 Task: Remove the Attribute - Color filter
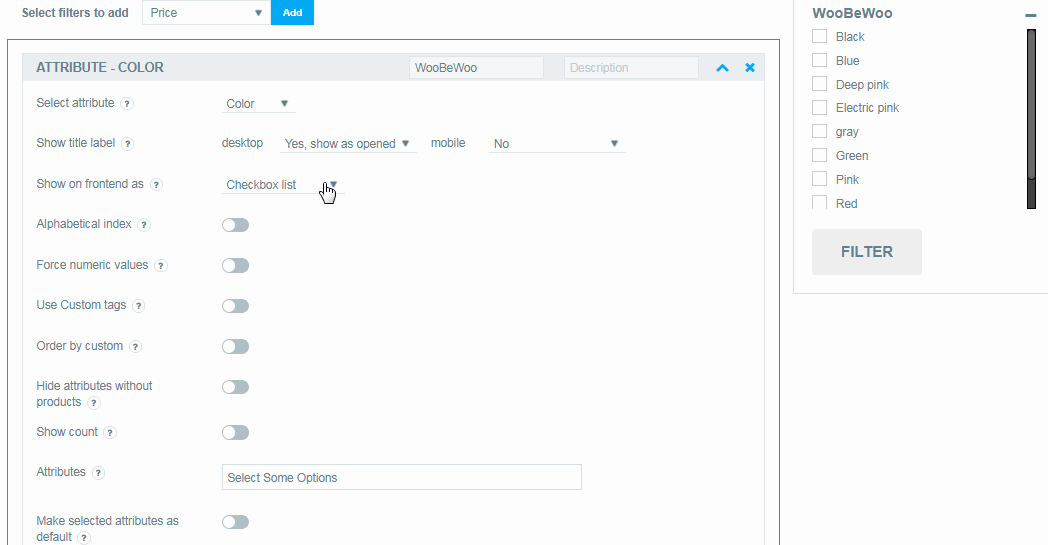750,68
